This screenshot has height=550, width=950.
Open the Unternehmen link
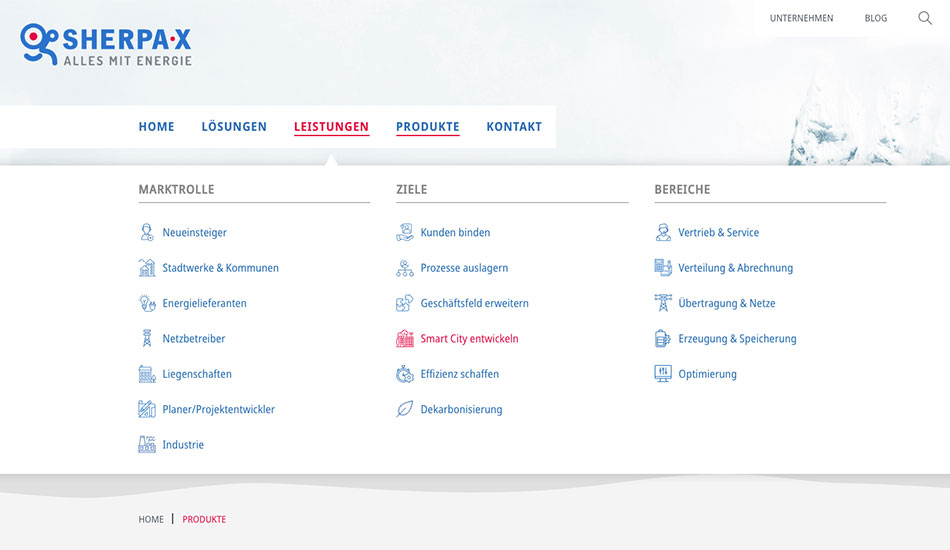(x=801, y=18)
